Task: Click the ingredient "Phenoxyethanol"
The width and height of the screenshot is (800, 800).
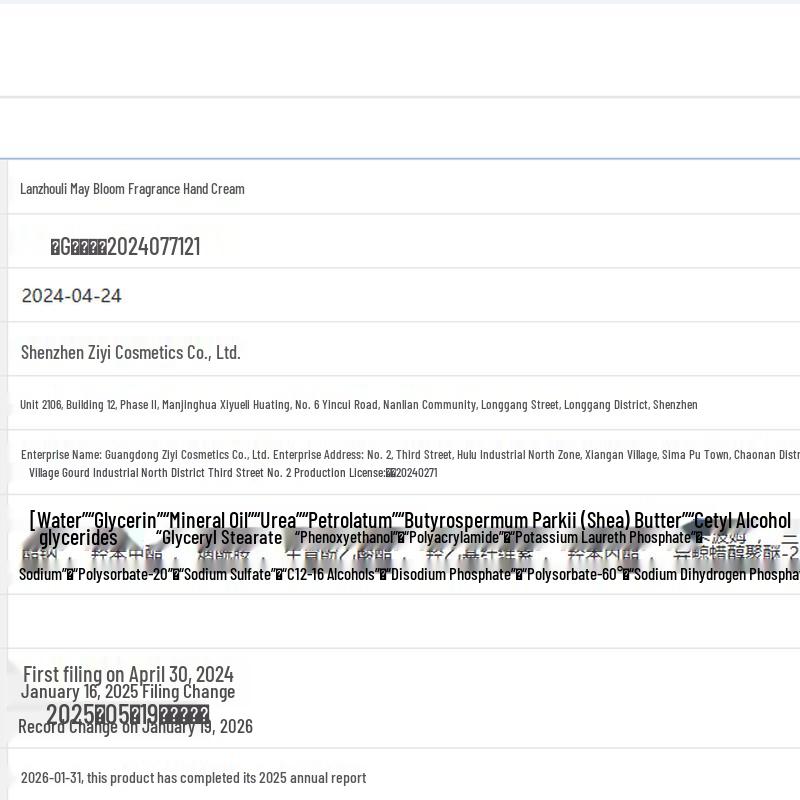Action: point(347,537)
